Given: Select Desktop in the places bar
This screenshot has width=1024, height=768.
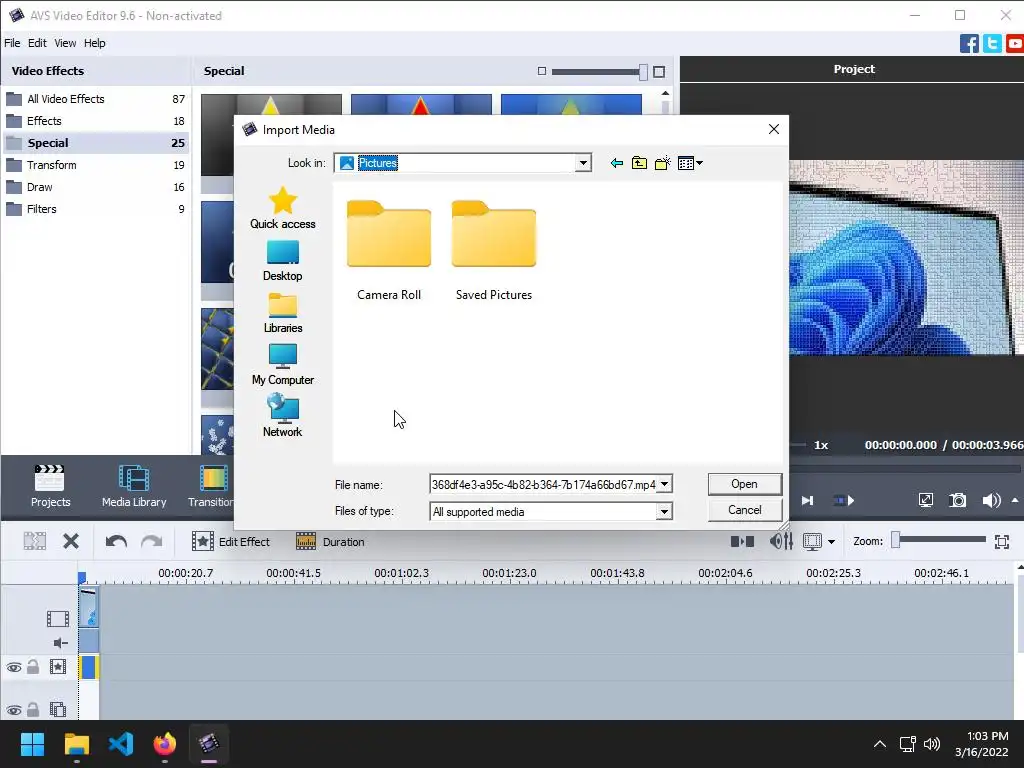Looking at the screenshot, I should 283,261.
